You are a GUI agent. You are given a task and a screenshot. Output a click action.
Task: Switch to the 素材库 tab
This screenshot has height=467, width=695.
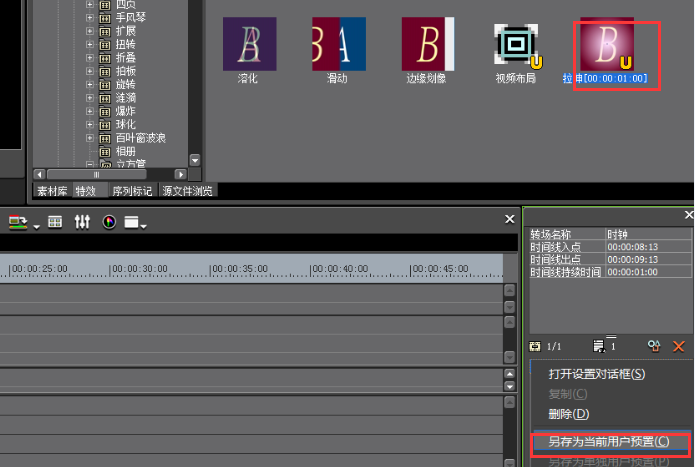[52, 191]
